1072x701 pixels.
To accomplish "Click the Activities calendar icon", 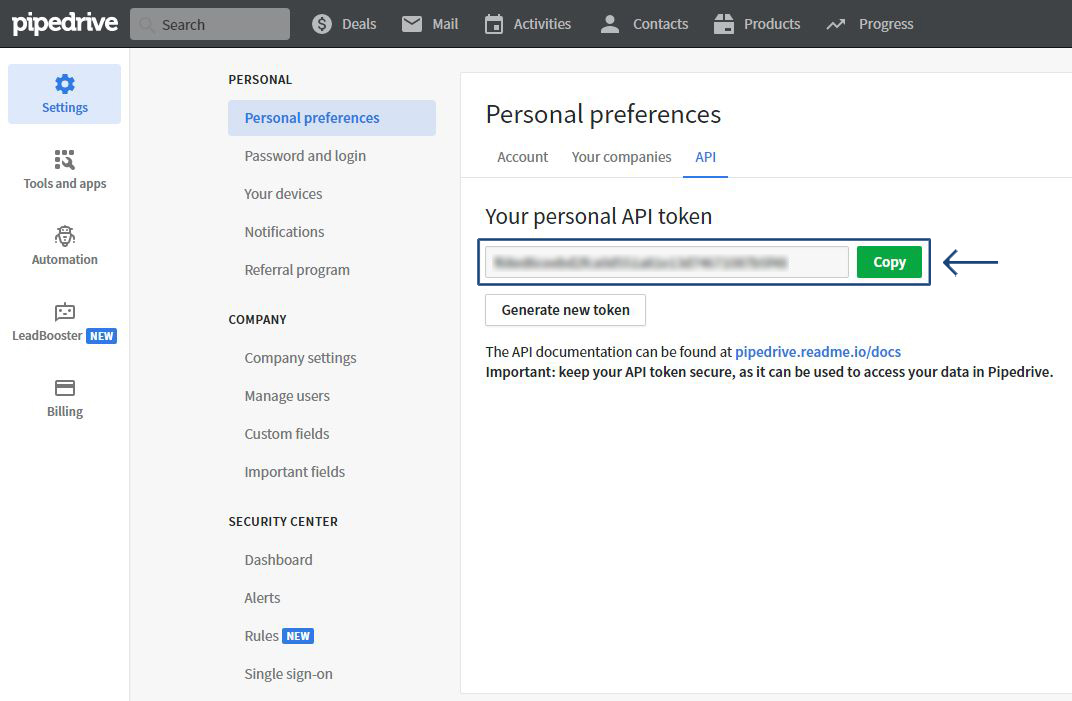I will point(494,24).
